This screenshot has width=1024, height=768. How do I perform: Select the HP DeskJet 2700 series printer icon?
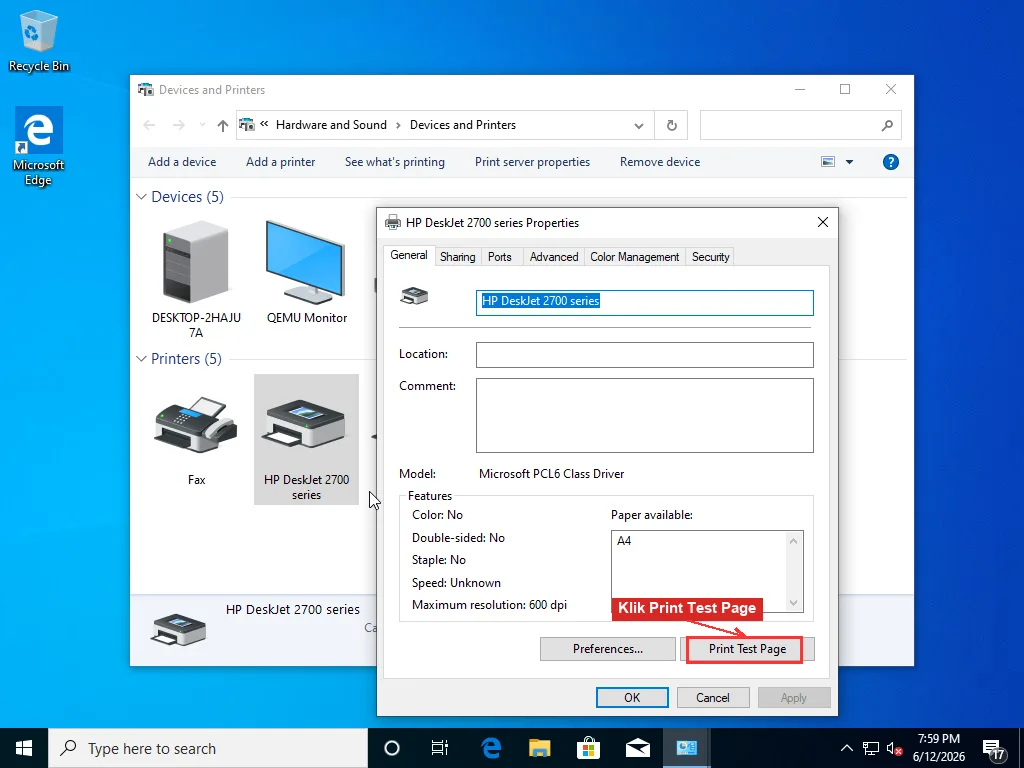(x=306, y=425)
